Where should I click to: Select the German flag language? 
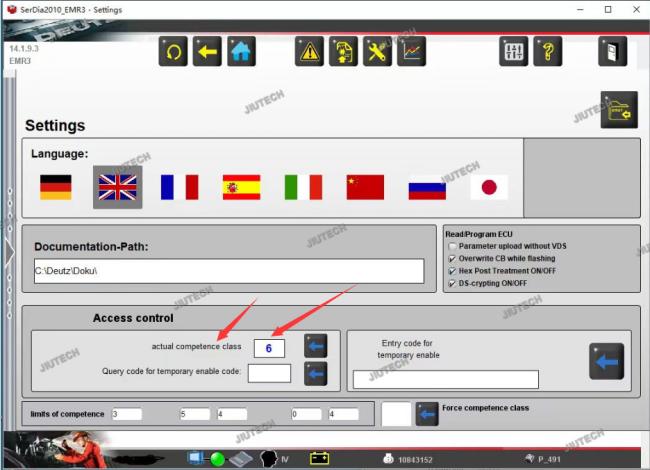[x=56, y=187]
